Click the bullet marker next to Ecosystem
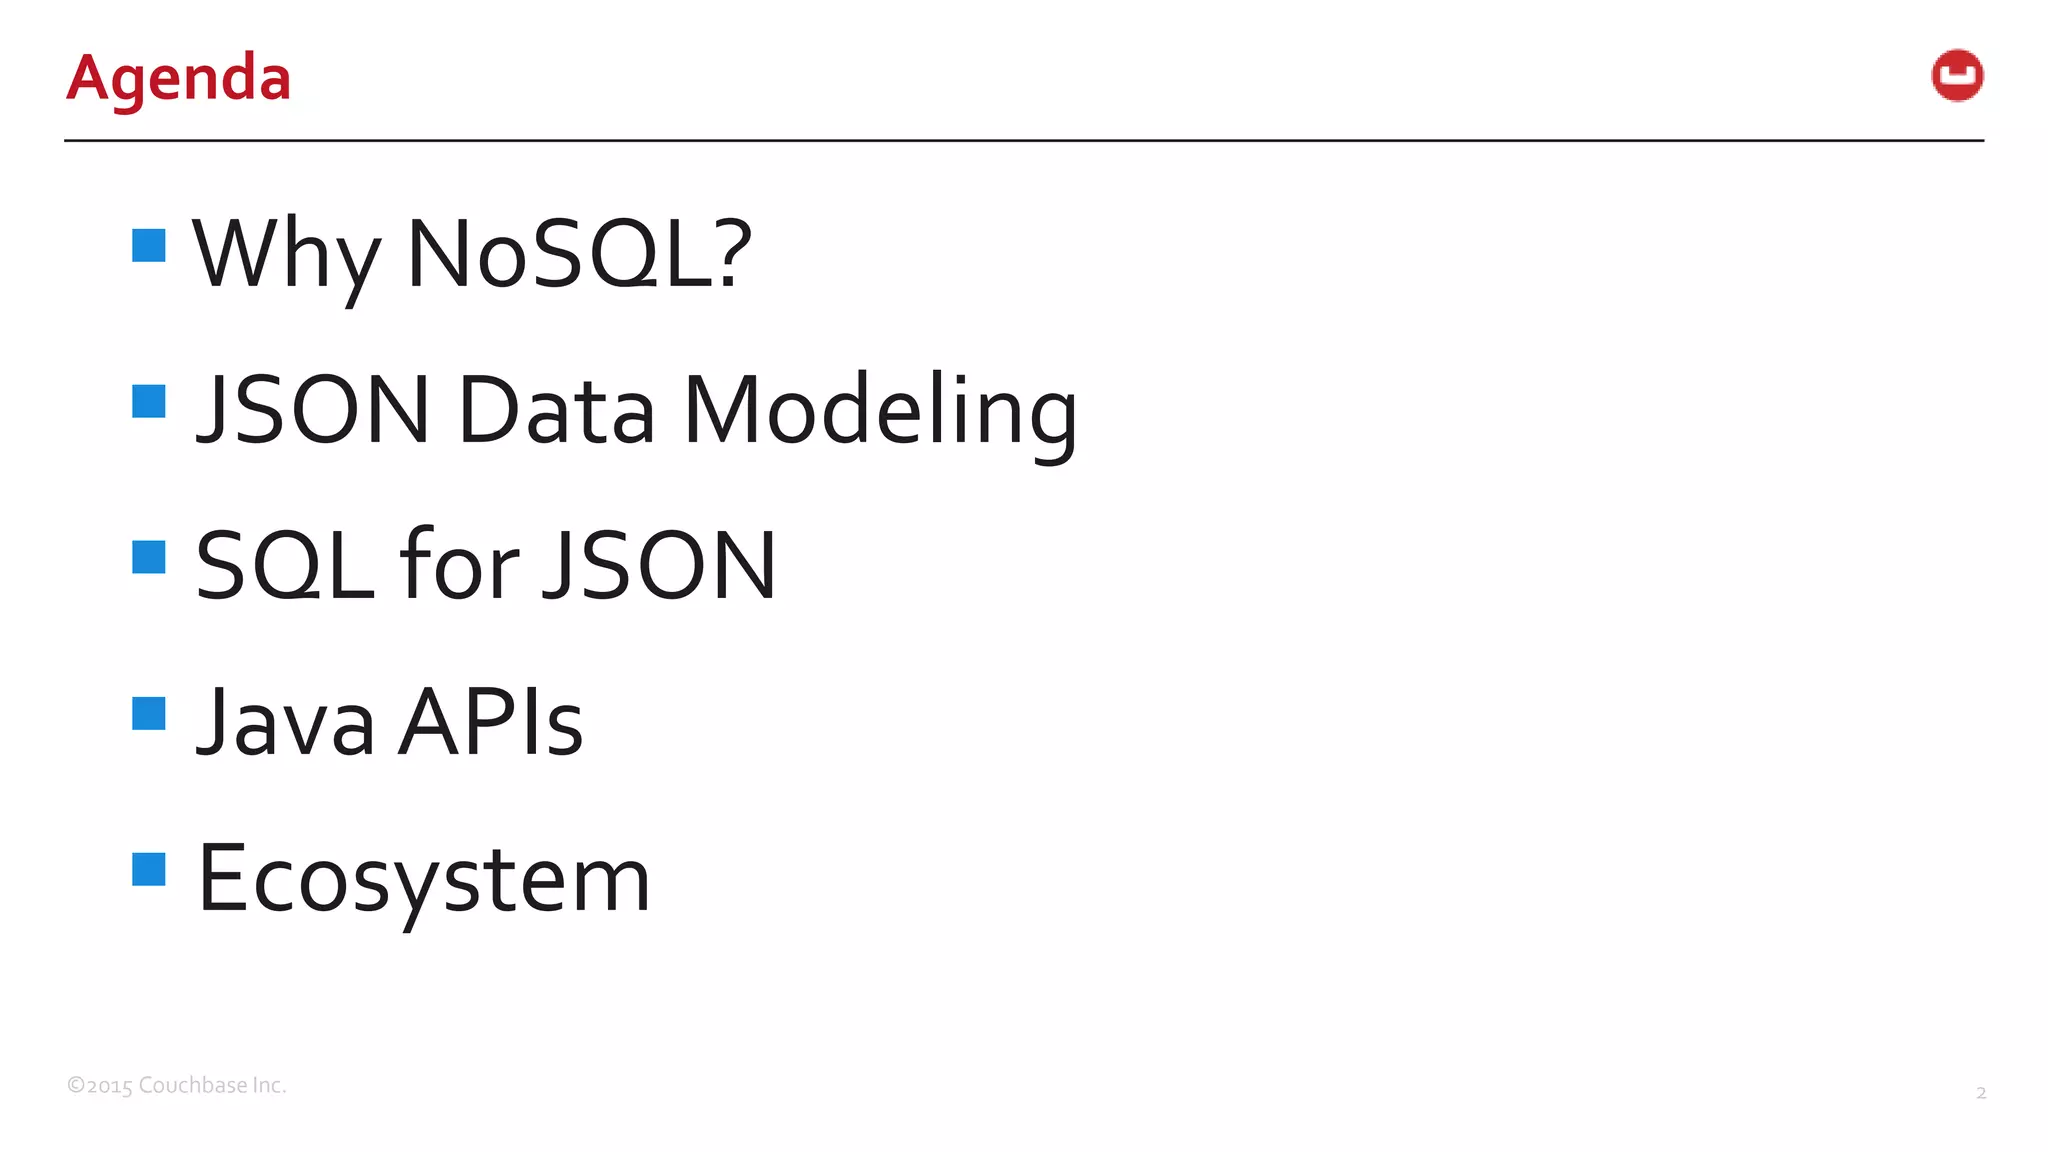This screenshot has width=2048, height=1152. pos(149,869)
